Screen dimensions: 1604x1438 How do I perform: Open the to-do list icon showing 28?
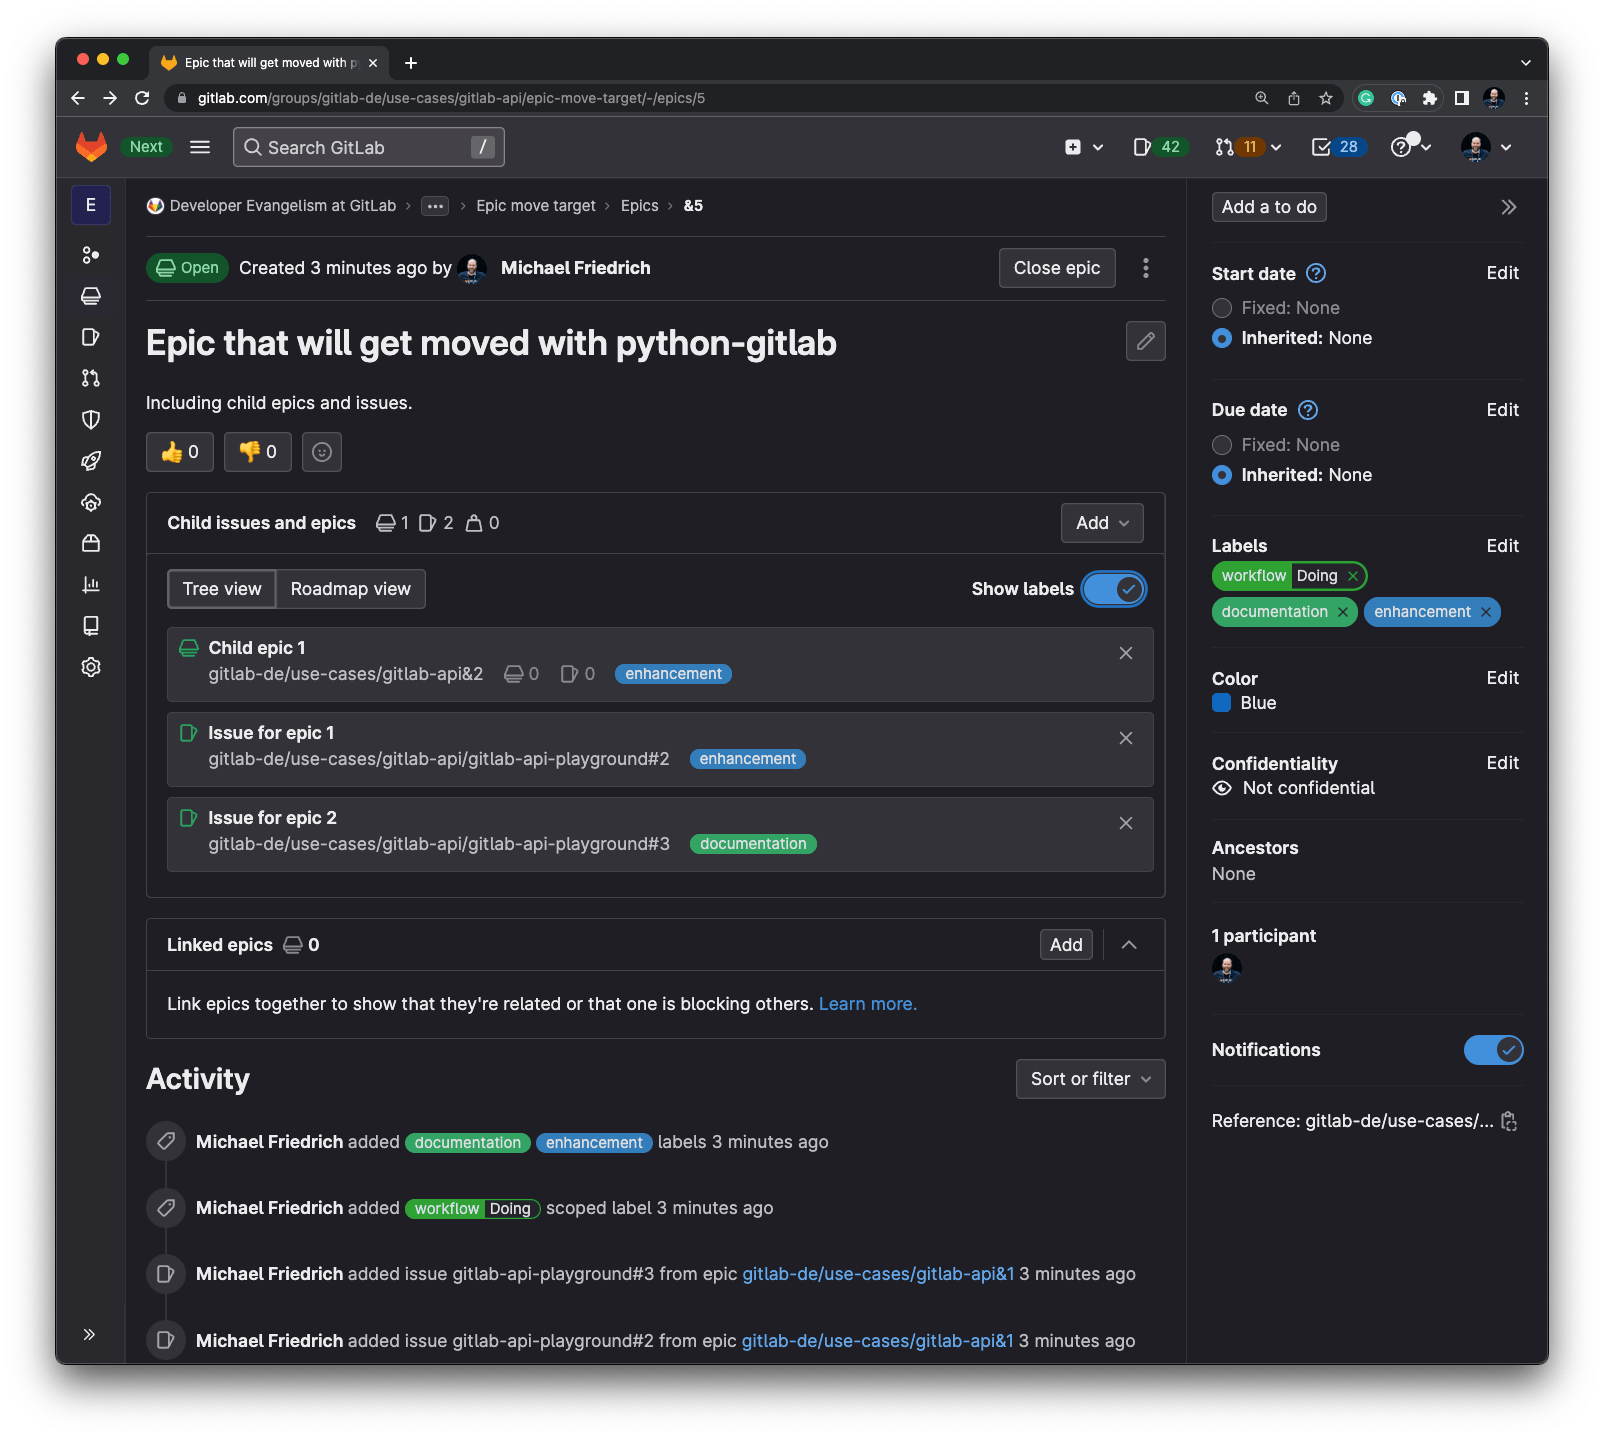click(x=1337, y=147)
